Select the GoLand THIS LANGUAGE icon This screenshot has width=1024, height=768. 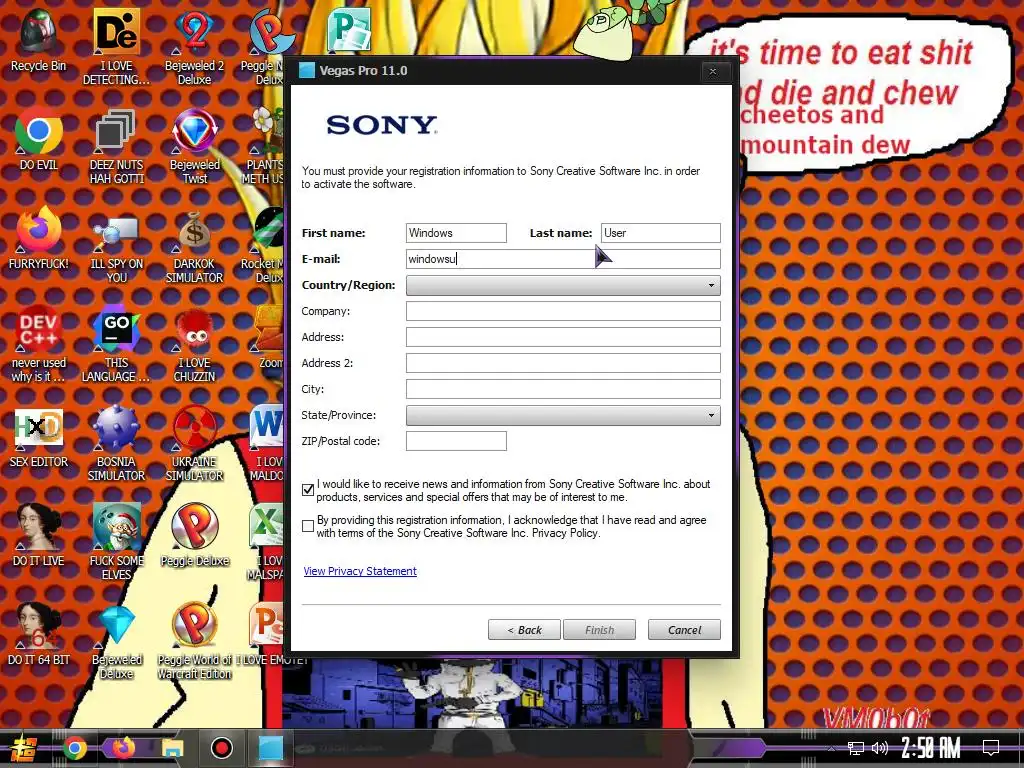116,345
